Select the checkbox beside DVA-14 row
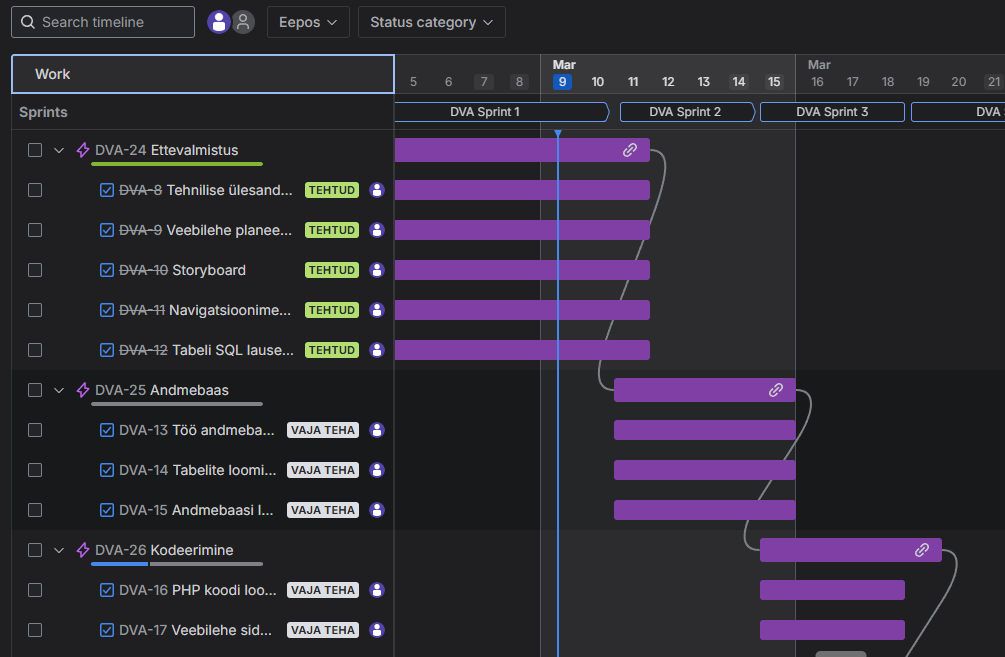The width and height of the screenshot is (1005, 657). [35, 470]
